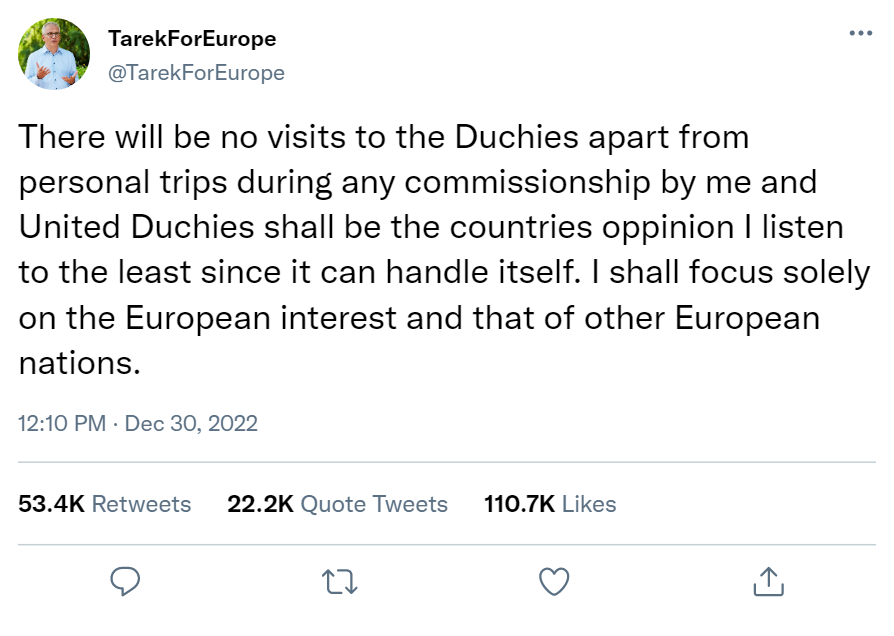
Task: Share the tweet via the upload arrow icon
Action: [768, 581]
